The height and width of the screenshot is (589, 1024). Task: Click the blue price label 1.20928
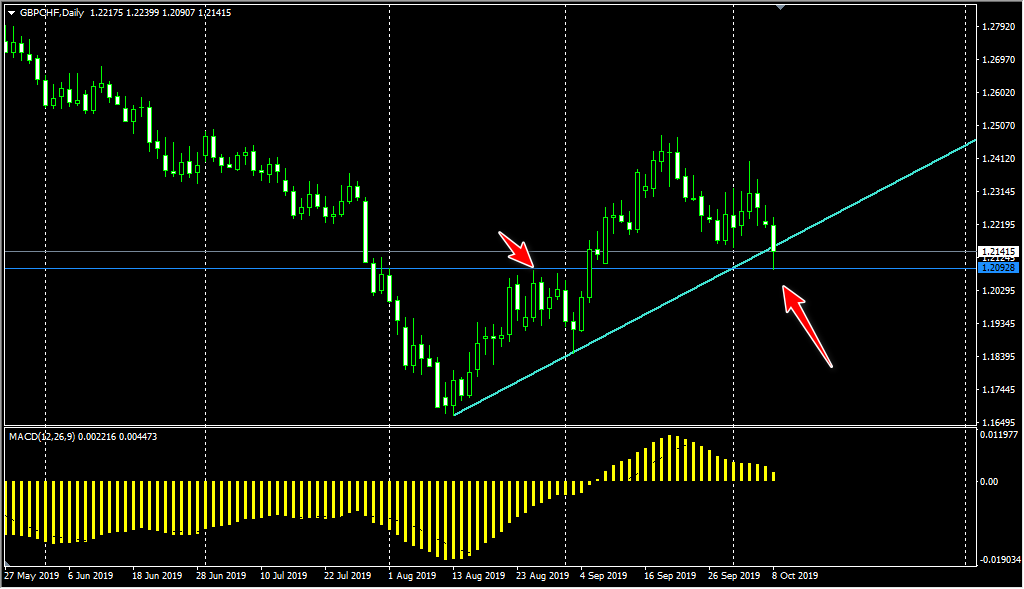coord(999,268)
